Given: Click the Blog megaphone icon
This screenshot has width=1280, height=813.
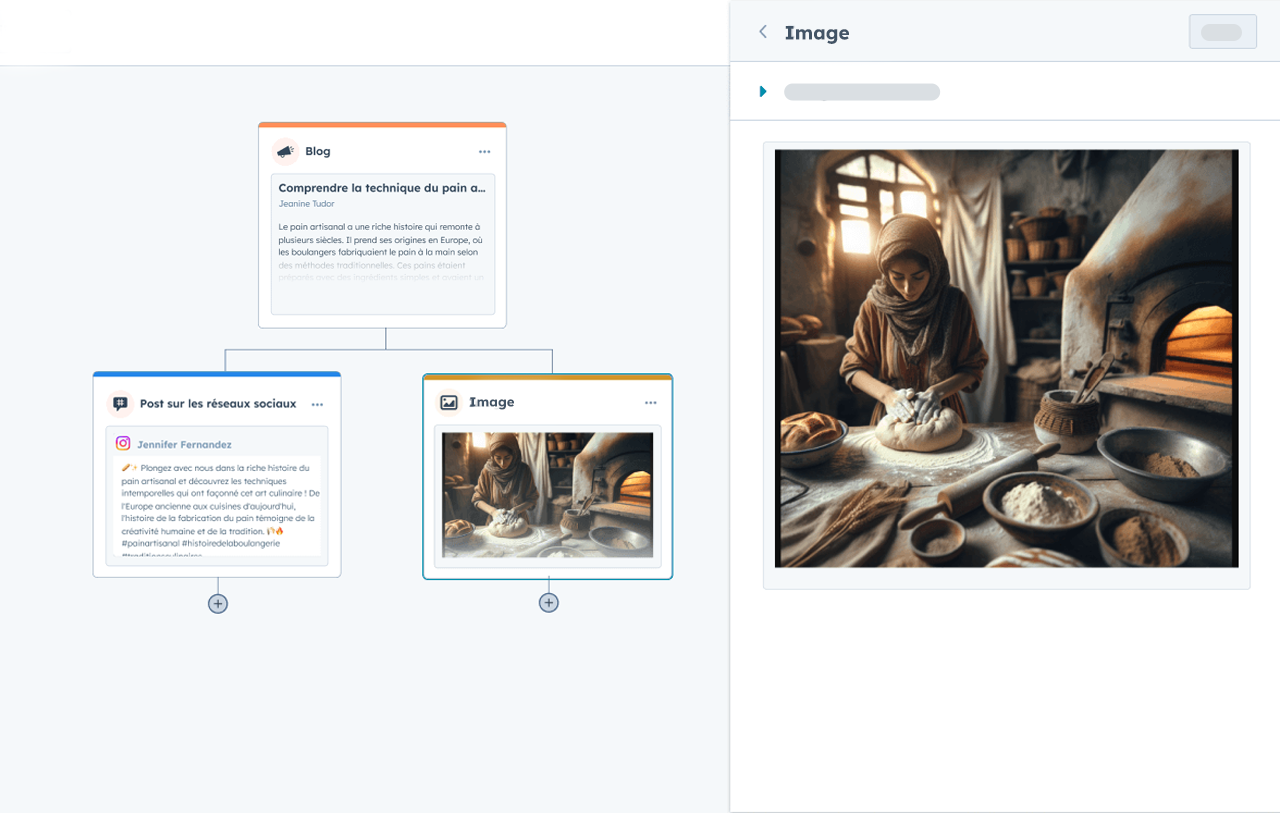Looking at the screenshot, I should (285, 152).
